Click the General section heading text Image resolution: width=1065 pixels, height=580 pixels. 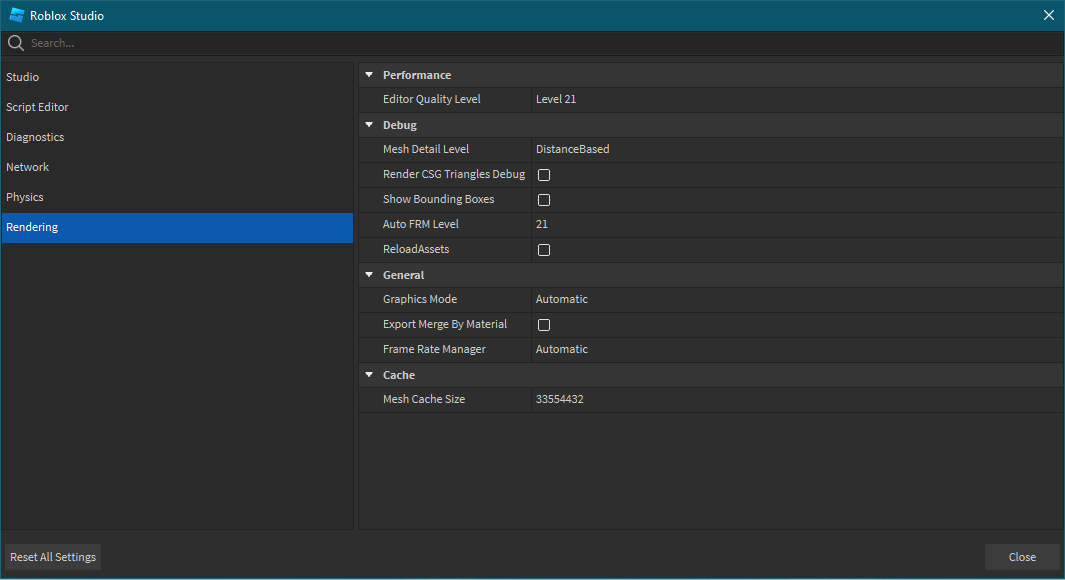coord(403,275)
